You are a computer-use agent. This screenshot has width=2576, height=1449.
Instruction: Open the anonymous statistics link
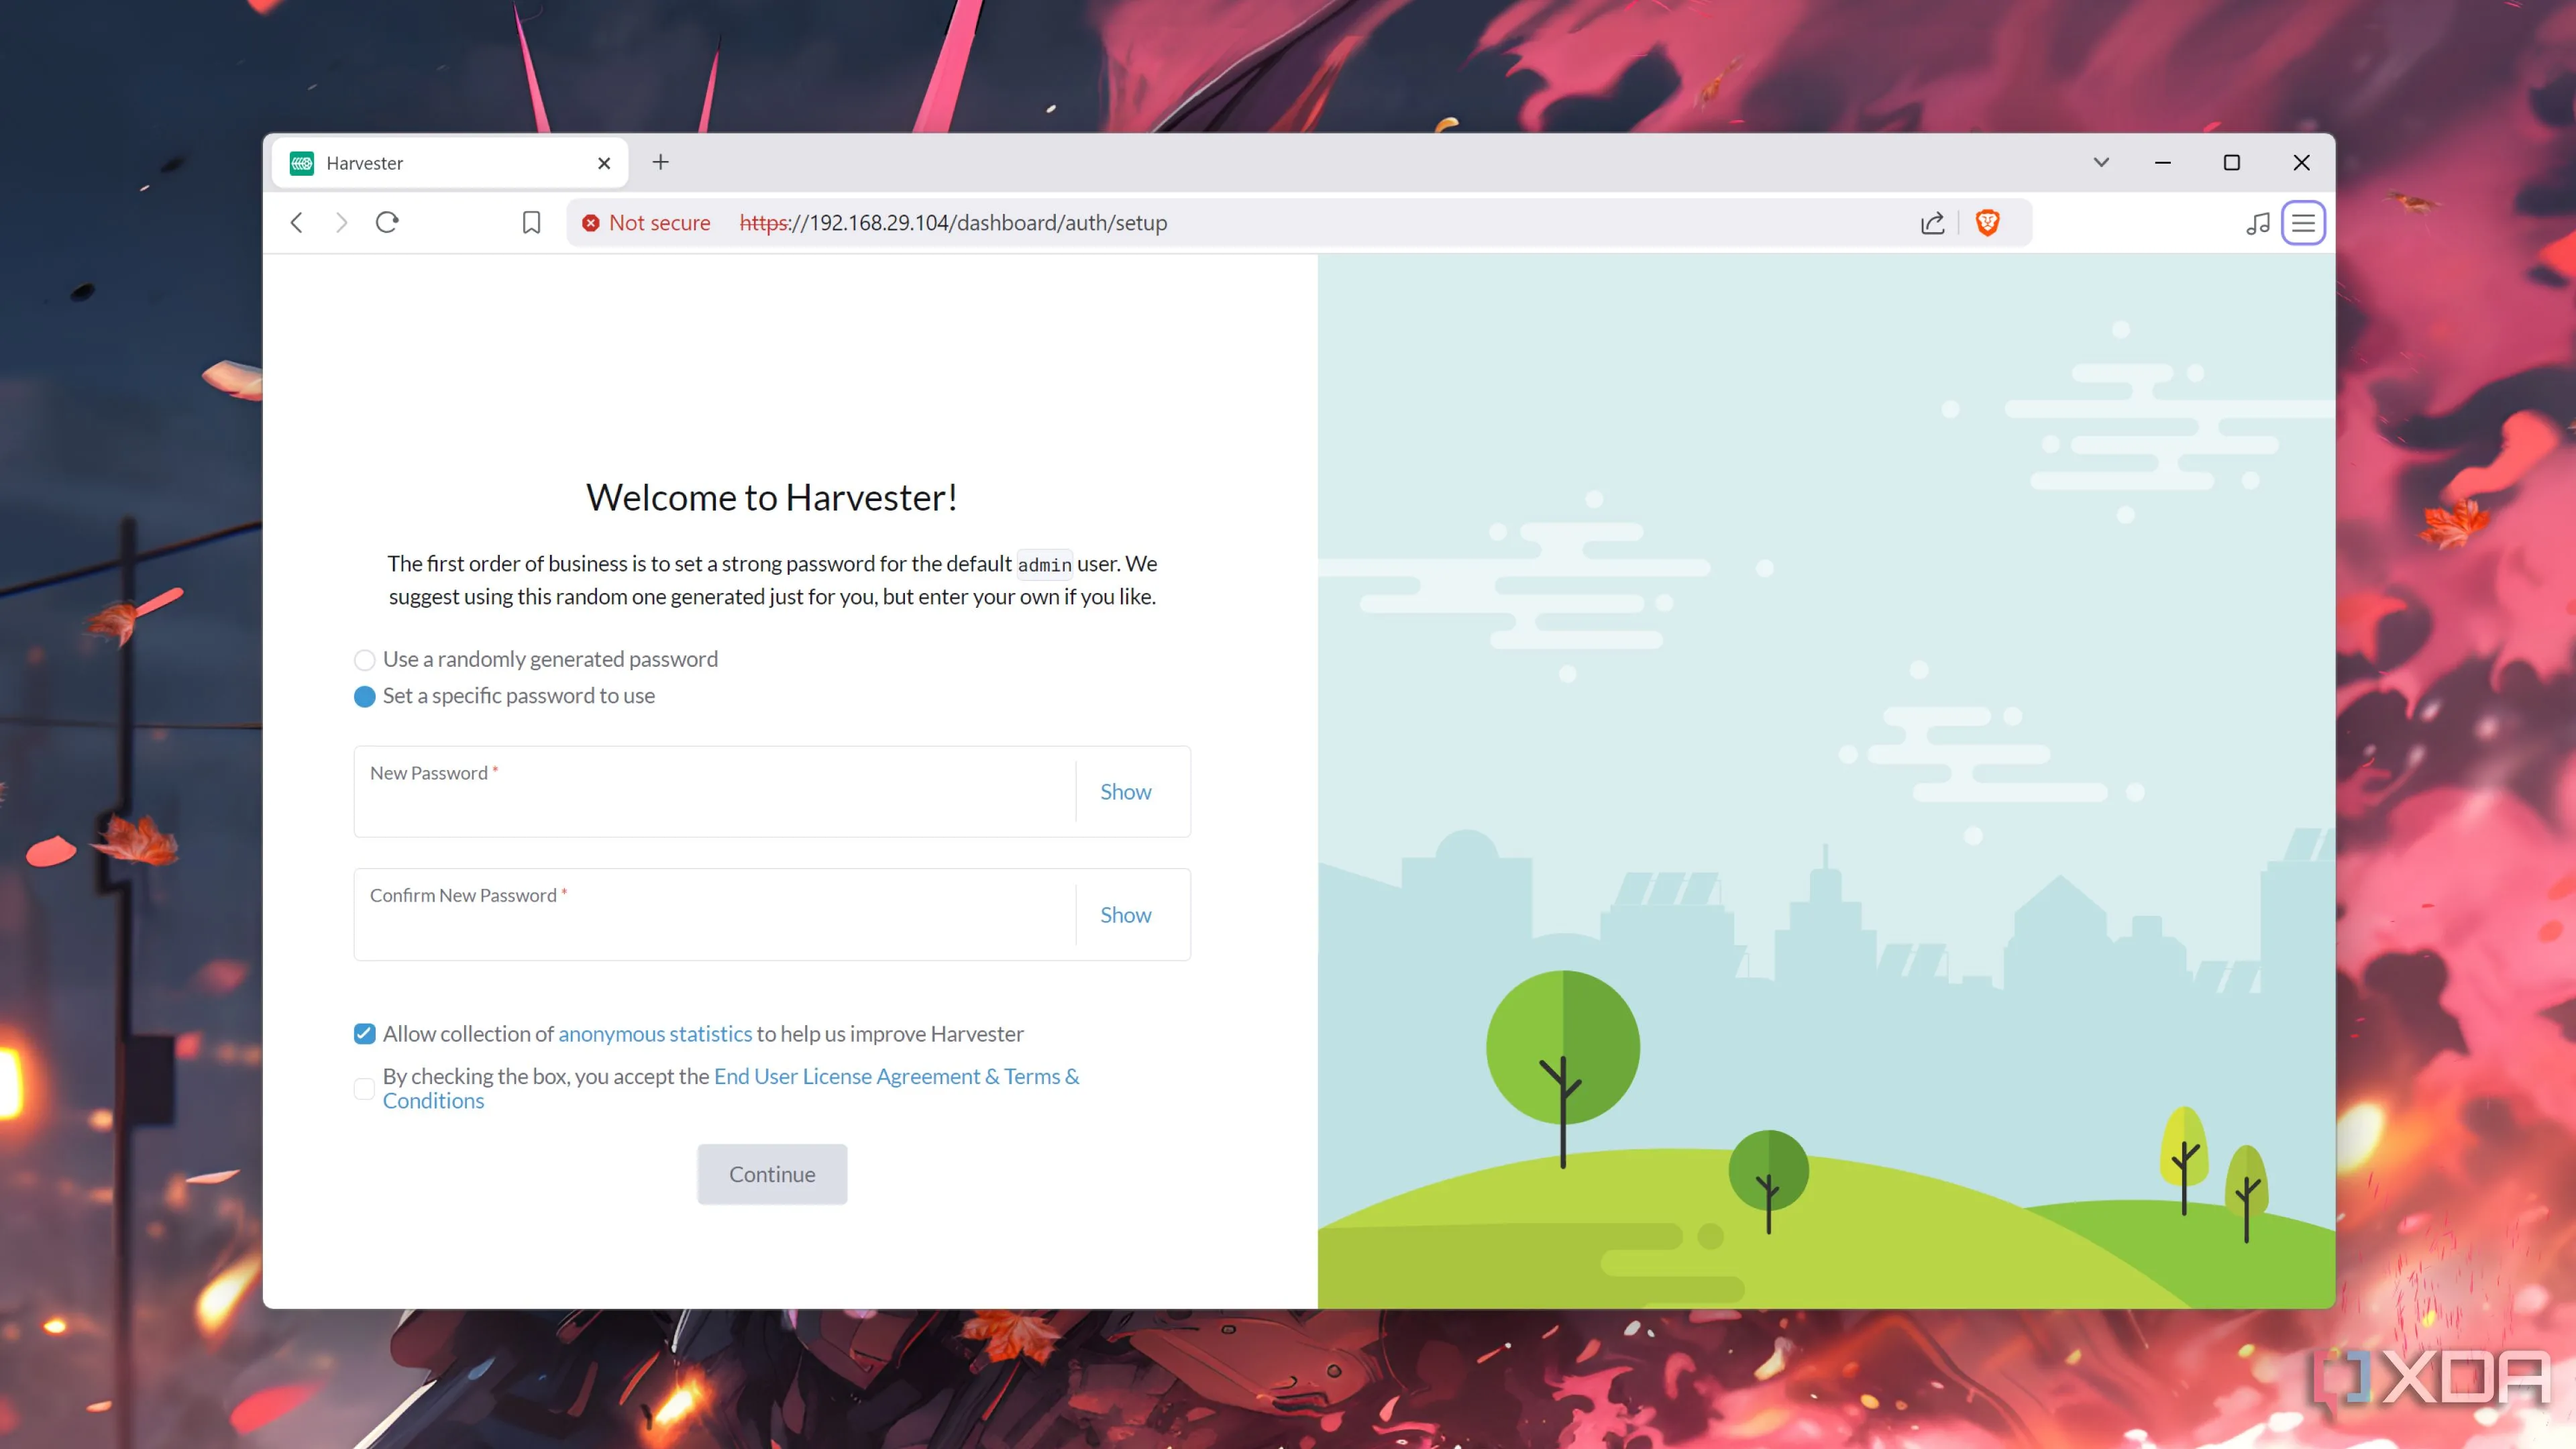(x=655, y=1034)
